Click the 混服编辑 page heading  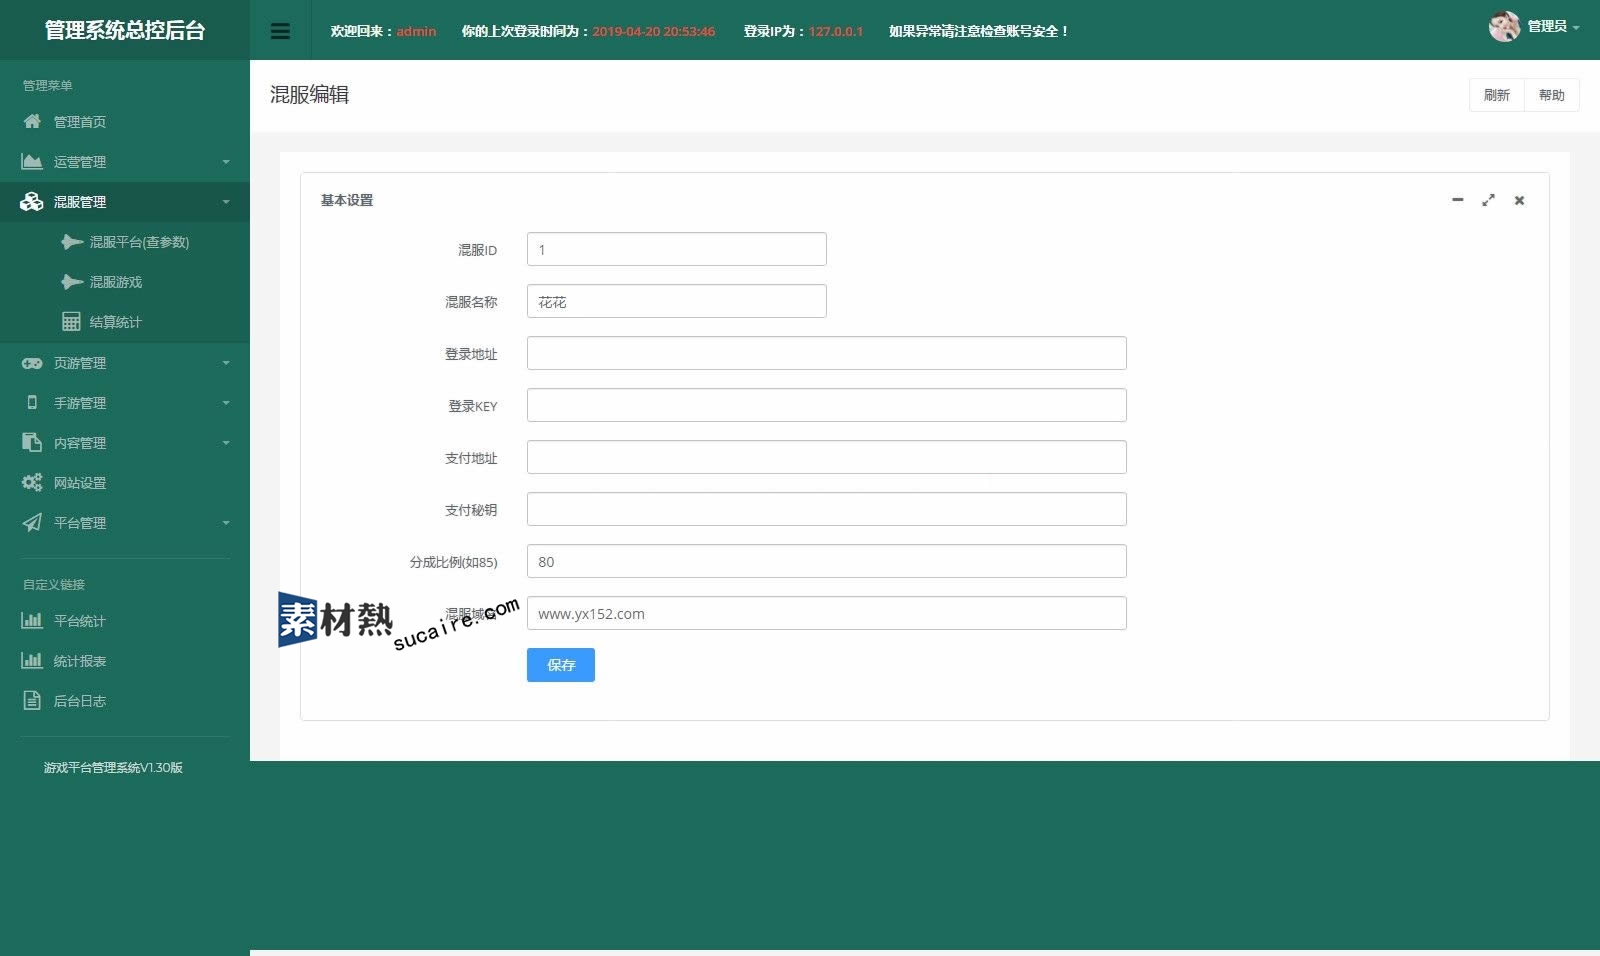[x=309, y=94]
